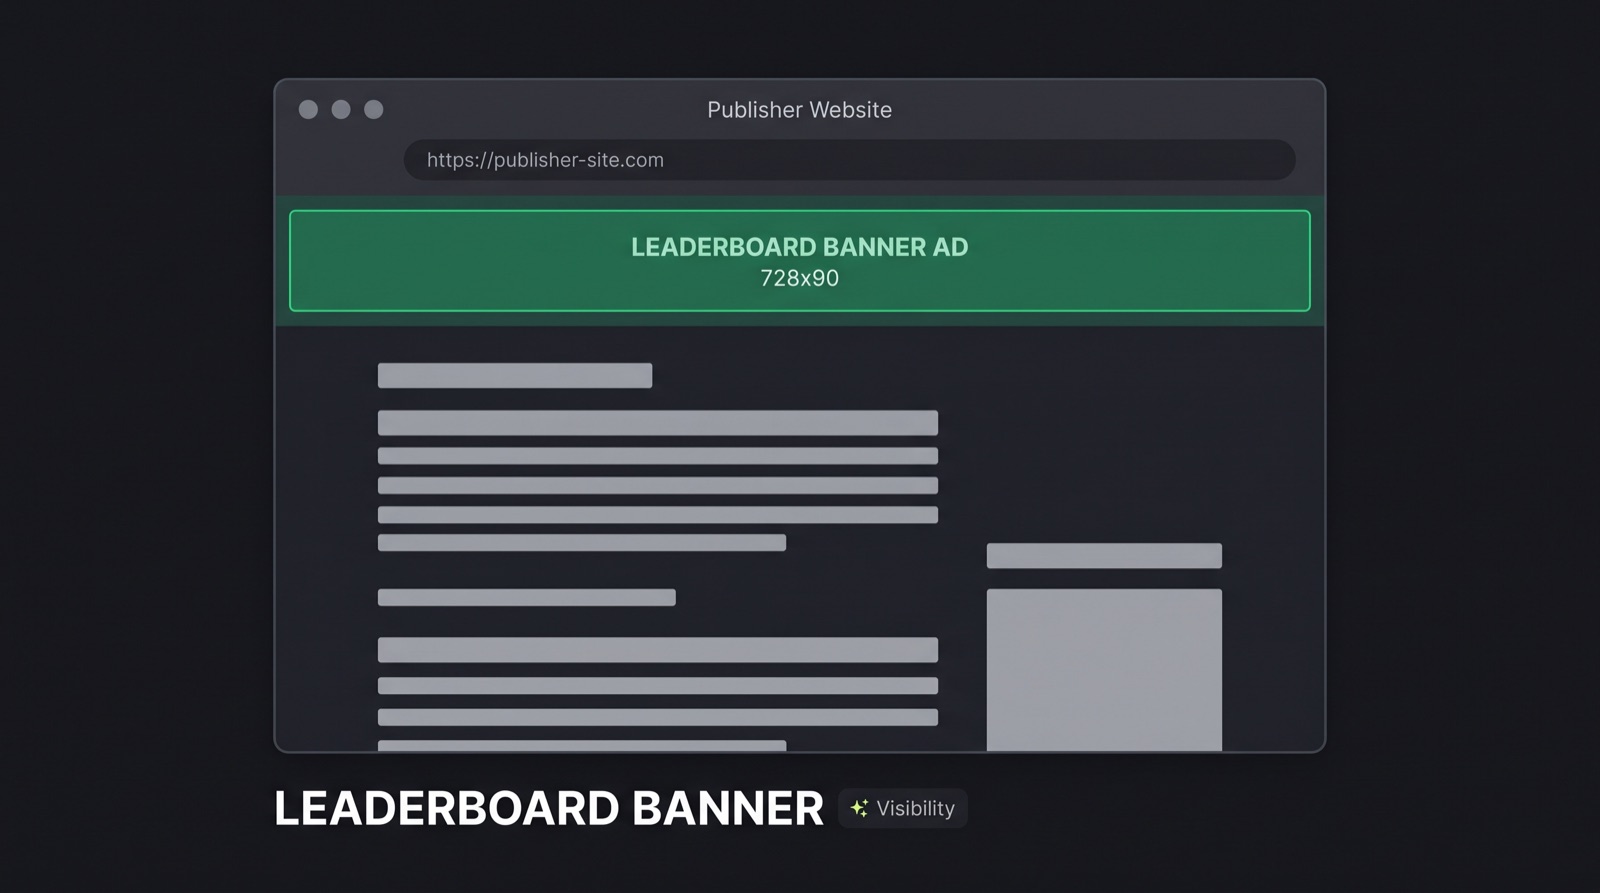Click the LEADERBOARD BANNER heading text
The height and width of the screenshot is (893, 1600).
coord(549,808)
